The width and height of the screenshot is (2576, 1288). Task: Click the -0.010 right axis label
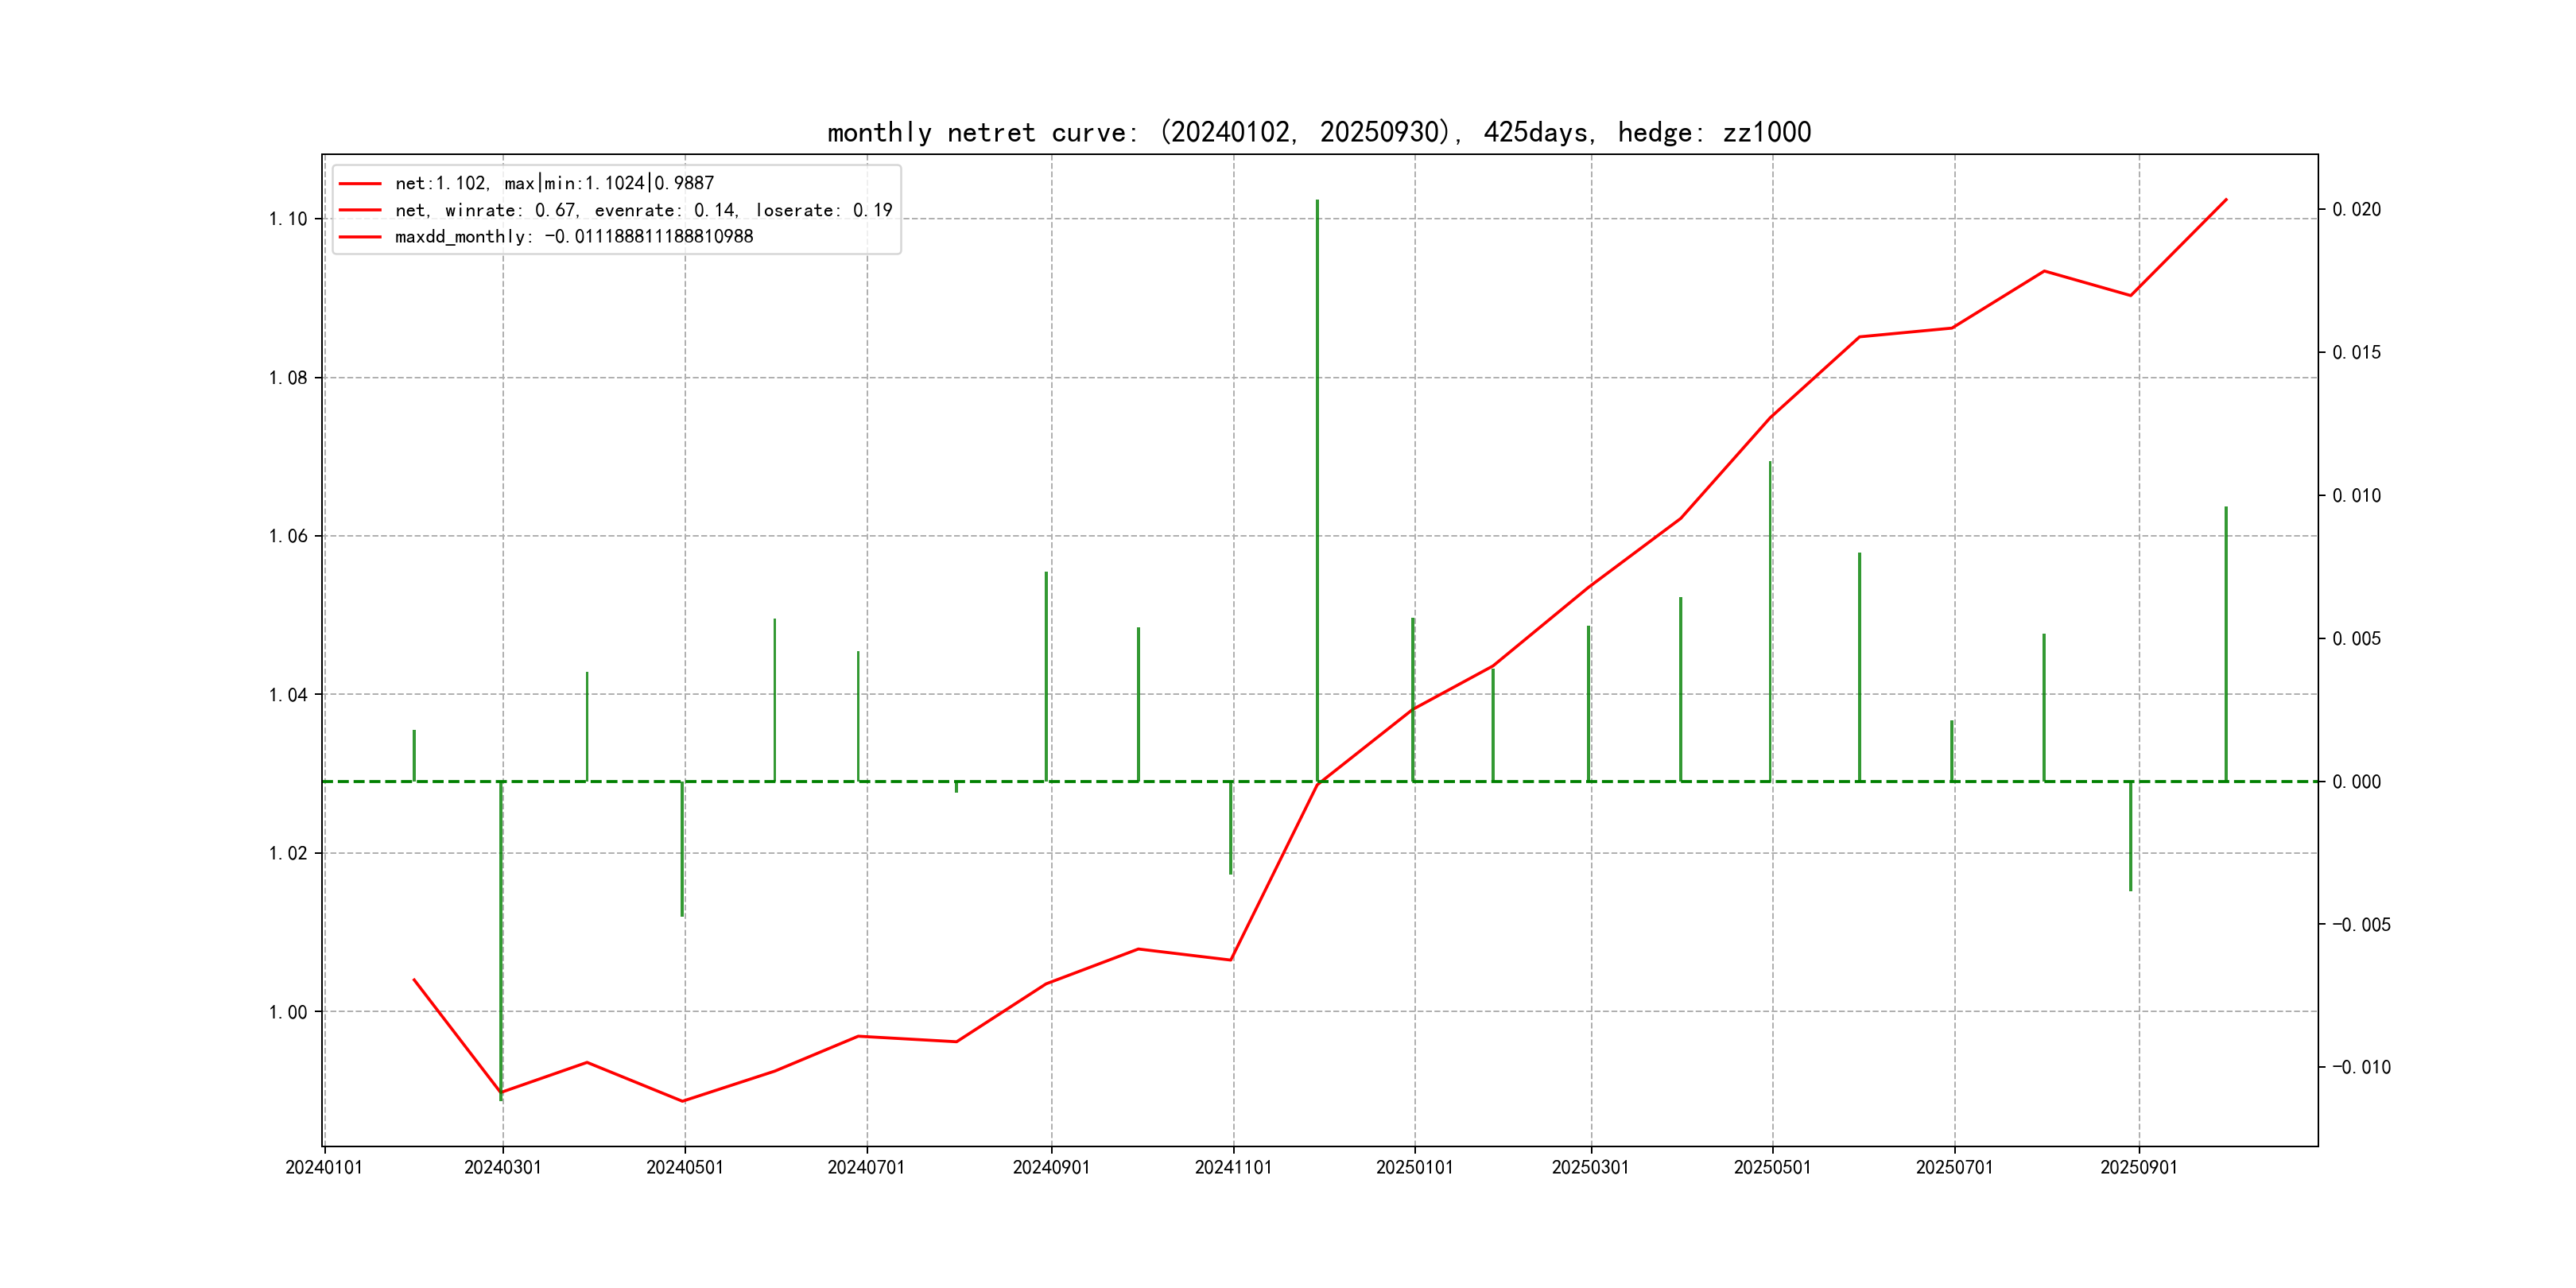(2361, 1067)
